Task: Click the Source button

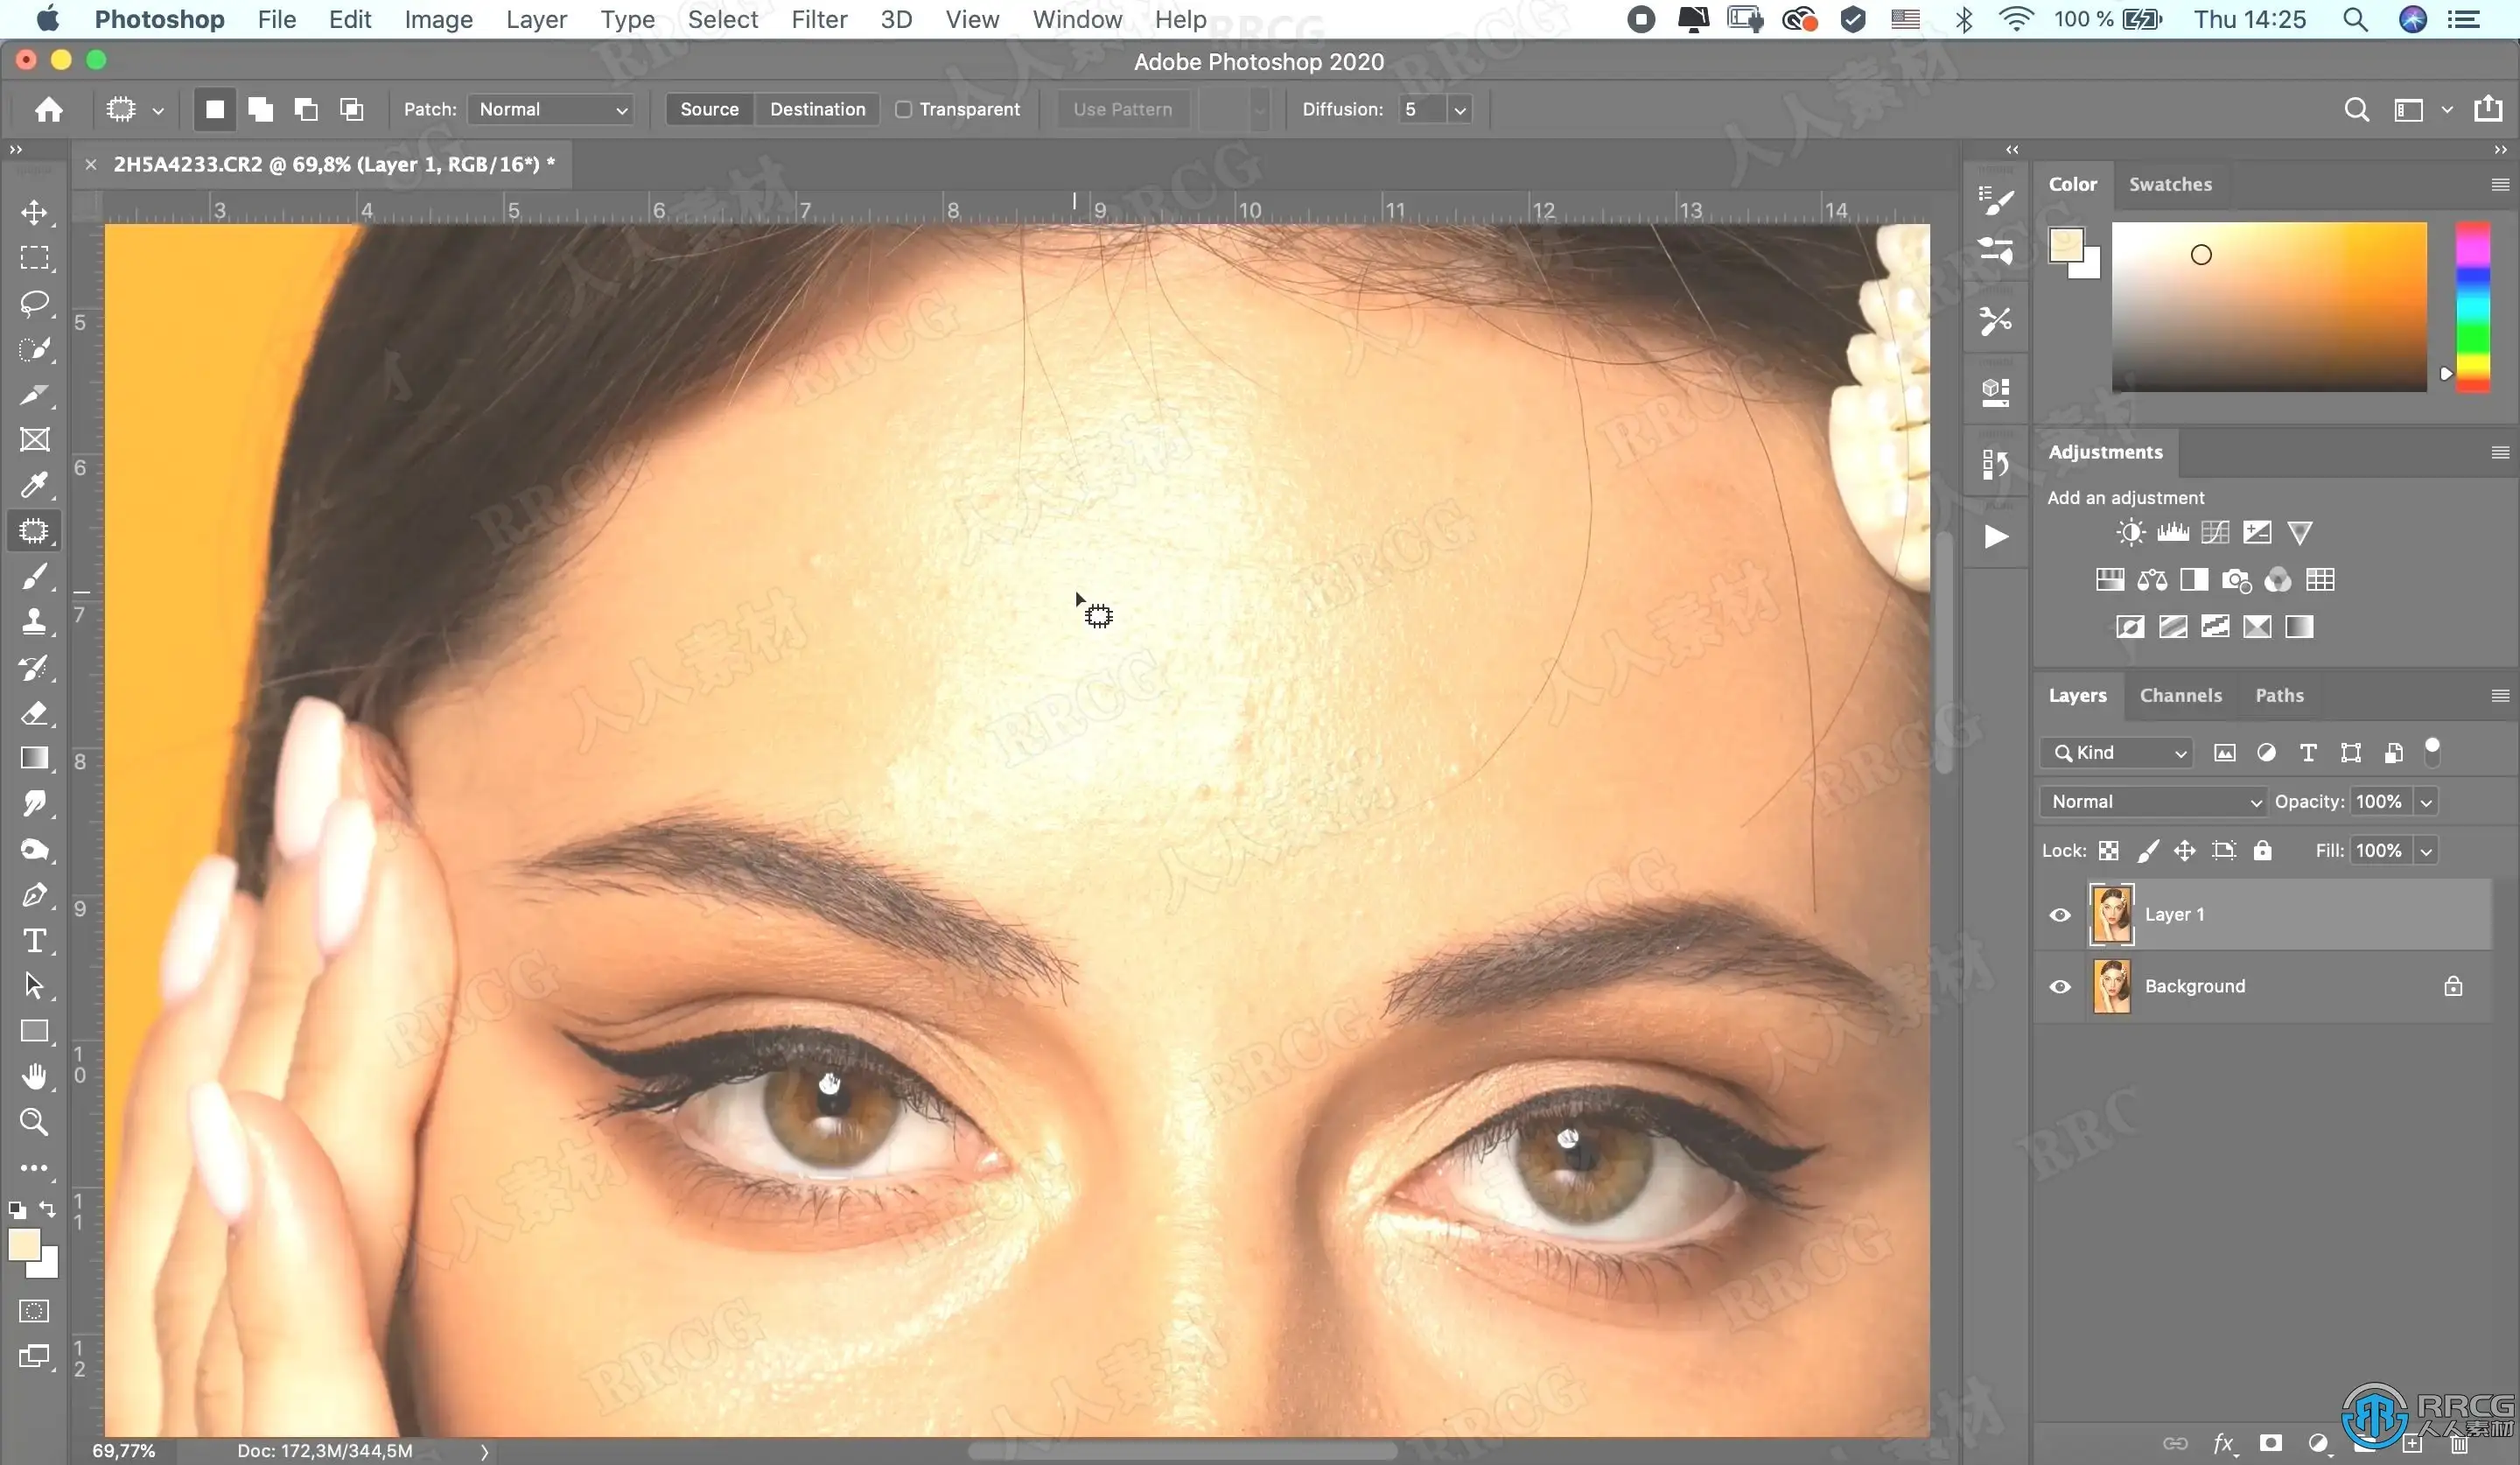Action: [709, 109]
